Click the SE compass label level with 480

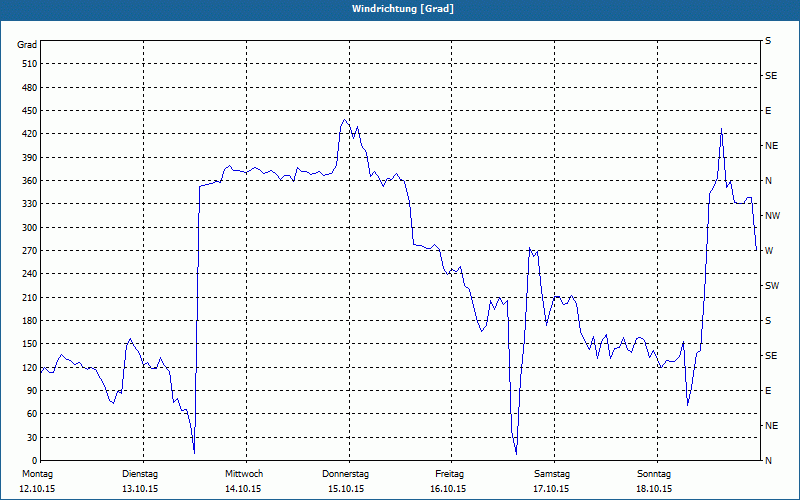click(771, 76)
